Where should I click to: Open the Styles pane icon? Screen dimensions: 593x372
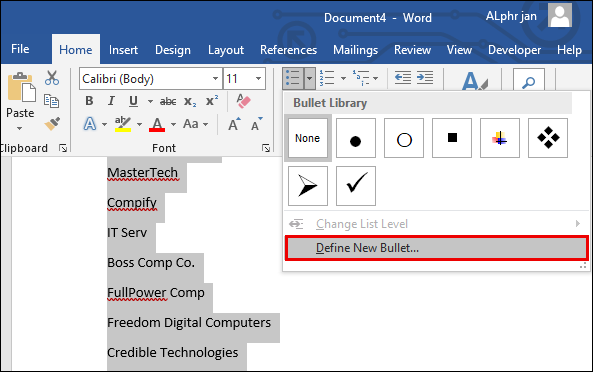pyautogui.click(x=474, y=81)
